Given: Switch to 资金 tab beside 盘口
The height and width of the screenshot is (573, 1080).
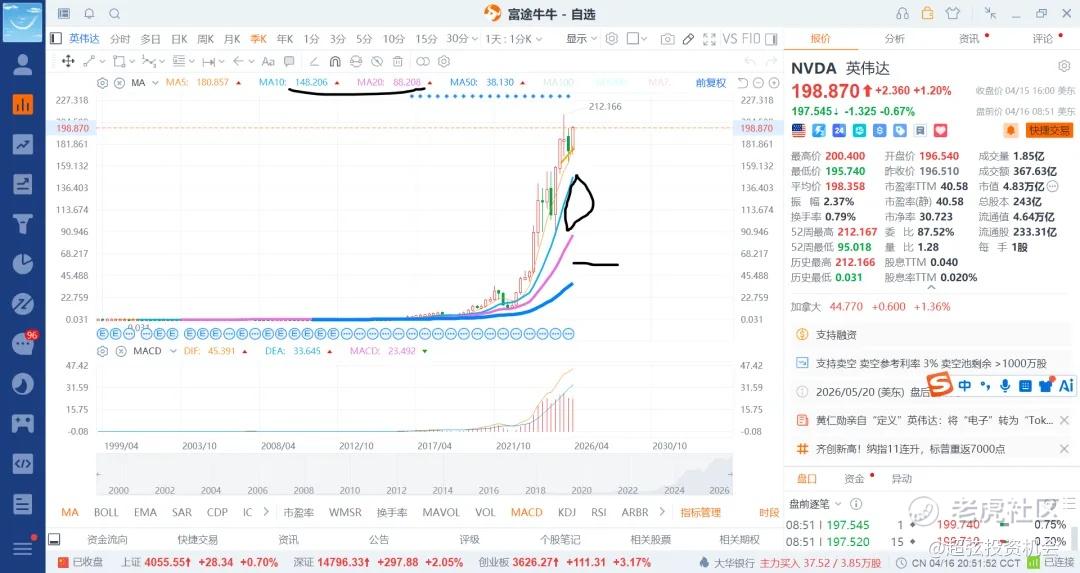Looking at the screenshot, I should [853, 479].
